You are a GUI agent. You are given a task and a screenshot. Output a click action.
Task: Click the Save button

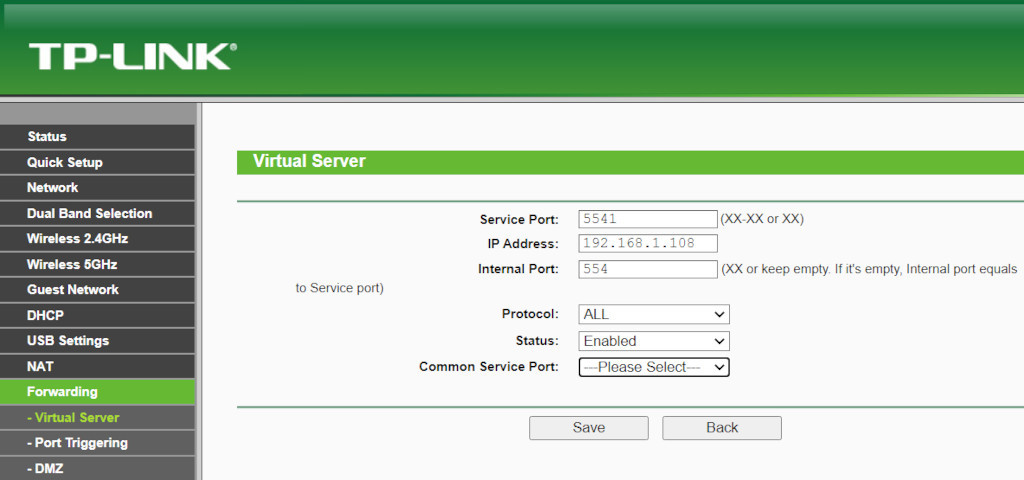click(588, 428)
